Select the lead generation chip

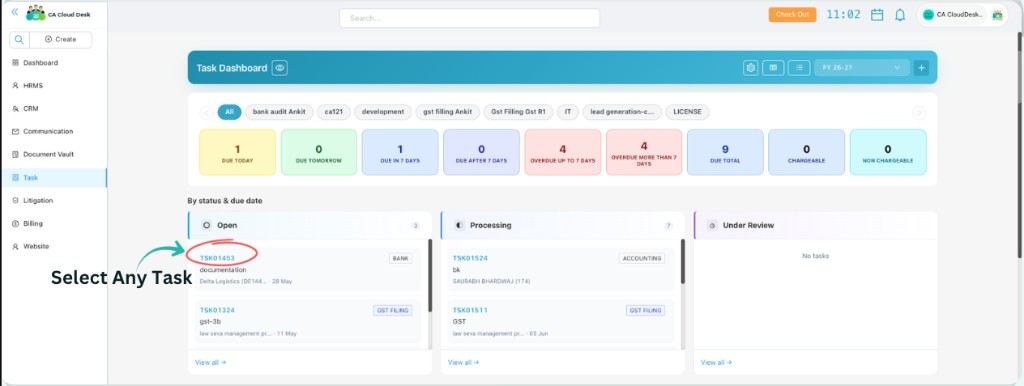tap(622, 112)
